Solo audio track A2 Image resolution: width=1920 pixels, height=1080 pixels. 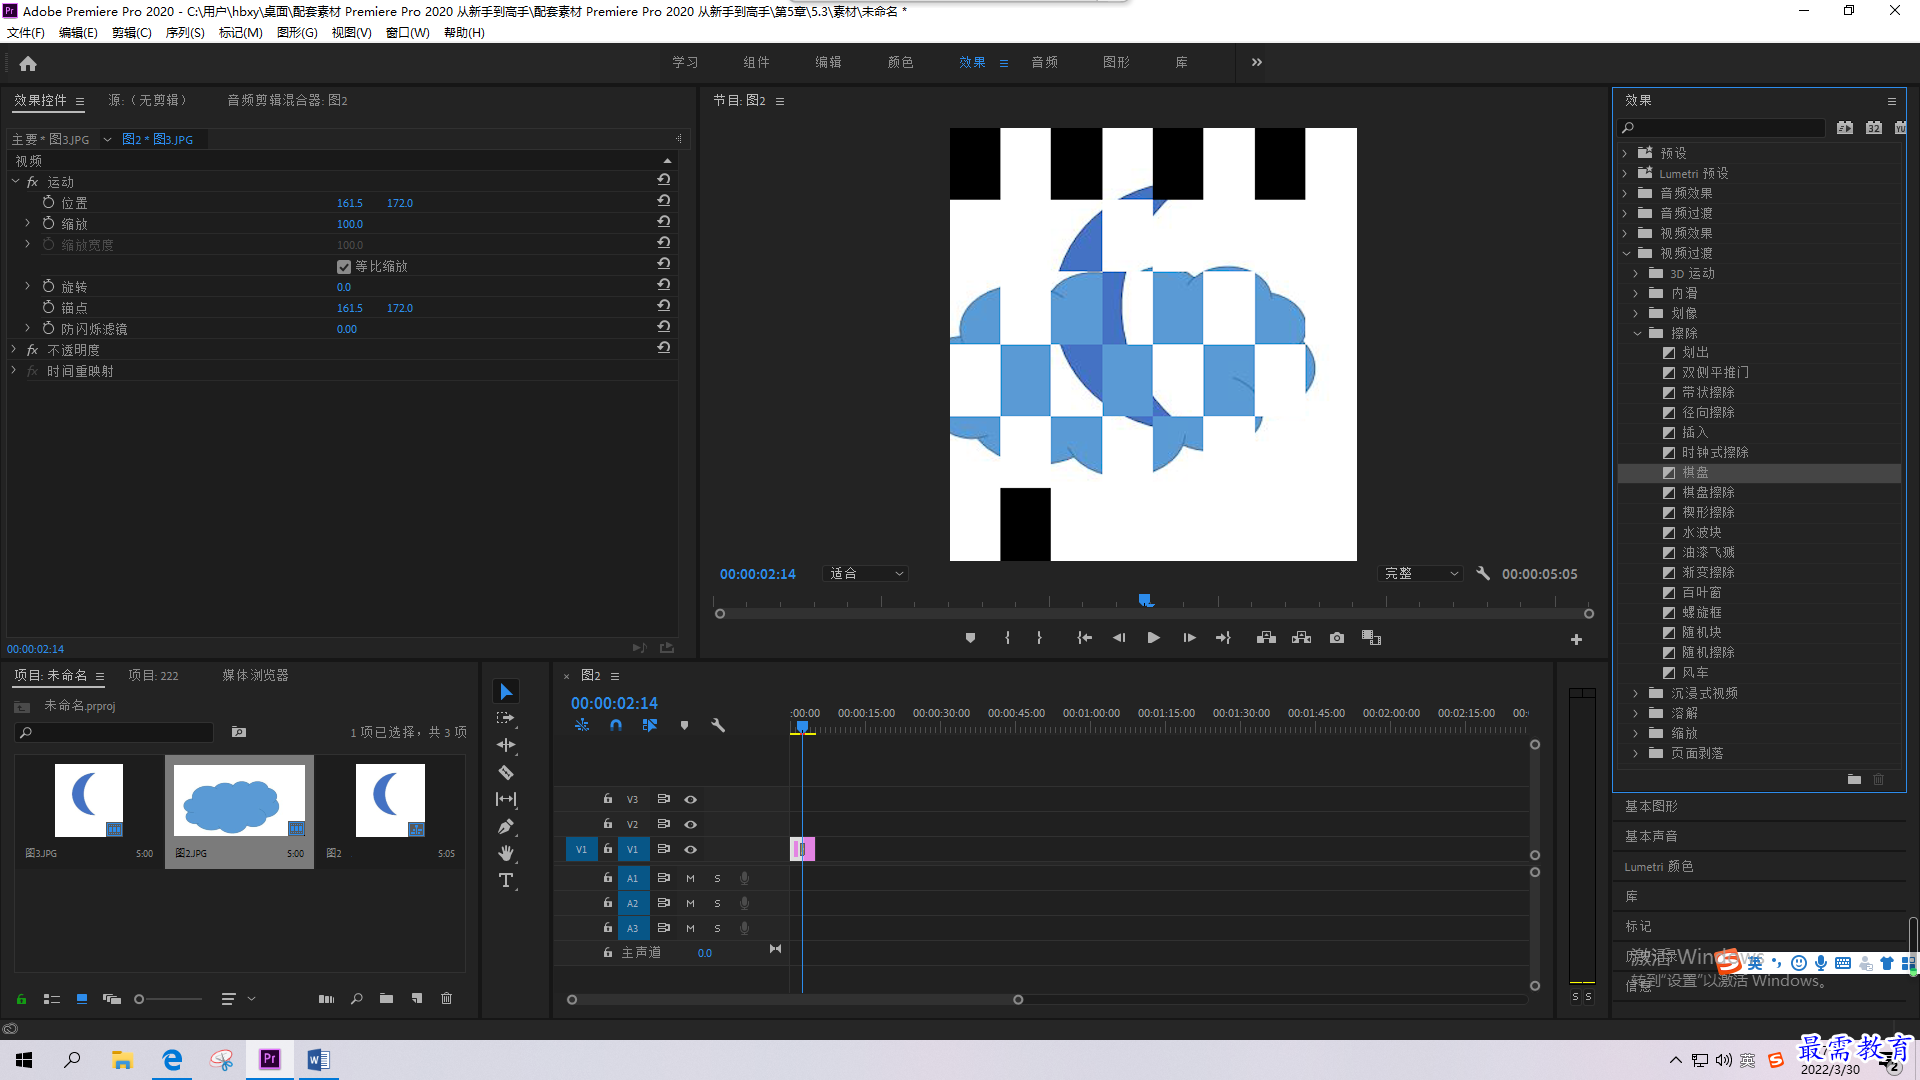point(717,904)
